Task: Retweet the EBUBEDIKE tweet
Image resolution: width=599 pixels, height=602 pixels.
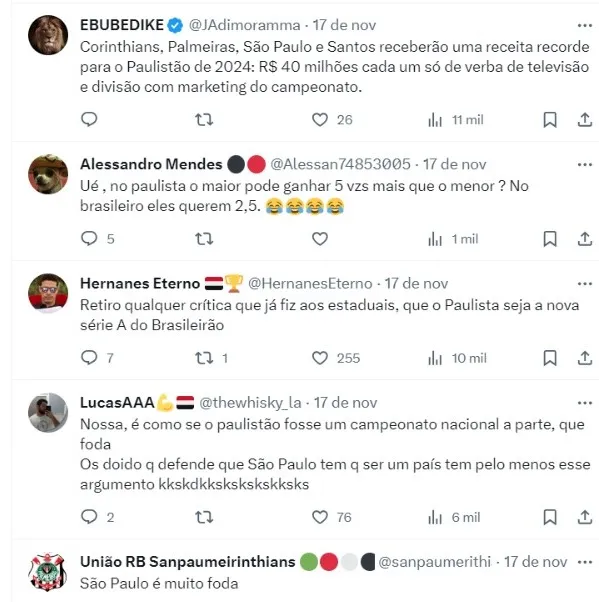Action: [x=204, y=120]
